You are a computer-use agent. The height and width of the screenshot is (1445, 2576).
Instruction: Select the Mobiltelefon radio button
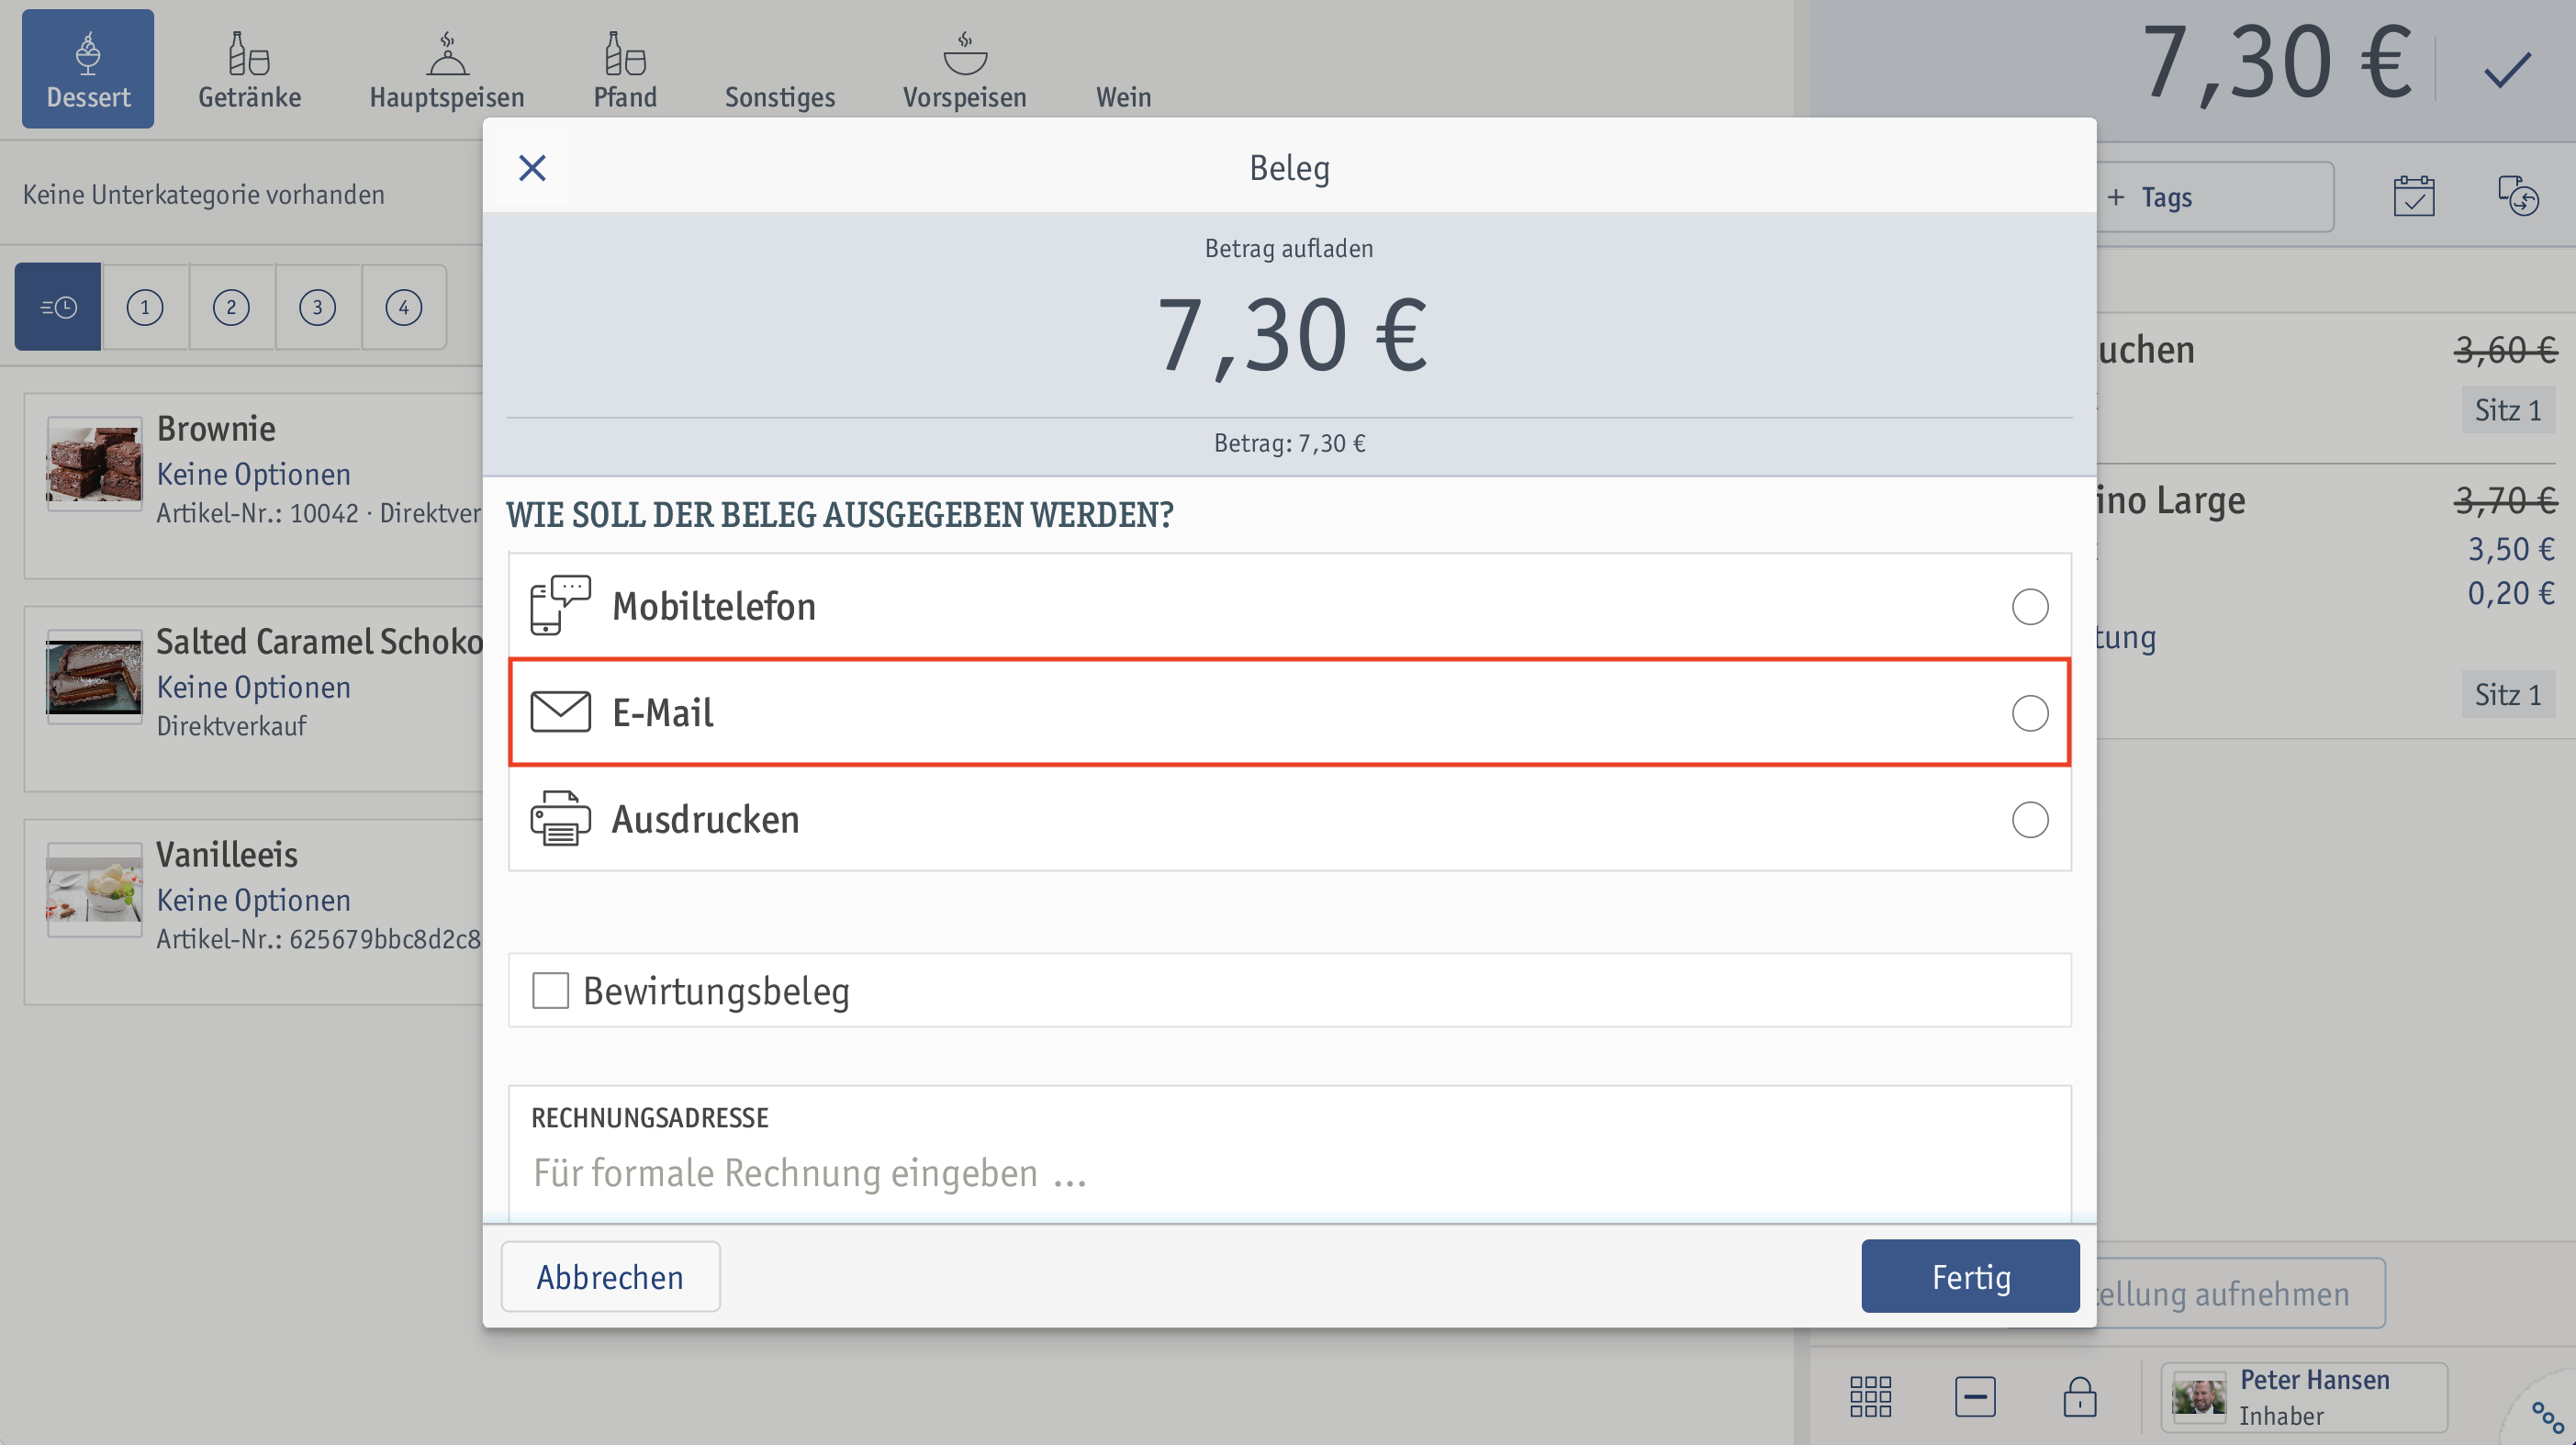point(2029,606)
